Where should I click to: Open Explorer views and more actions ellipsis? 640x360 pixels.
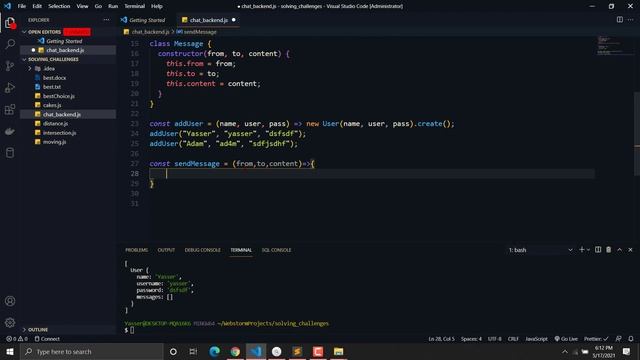click(x=106, y=20)
